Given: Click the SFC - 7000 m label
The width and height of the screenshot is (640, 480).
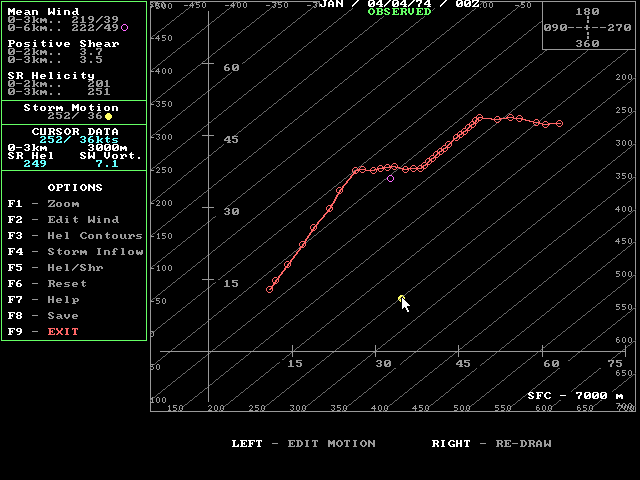Looking at the screenshot, I should pyautogui.click(x=575, y=395).
